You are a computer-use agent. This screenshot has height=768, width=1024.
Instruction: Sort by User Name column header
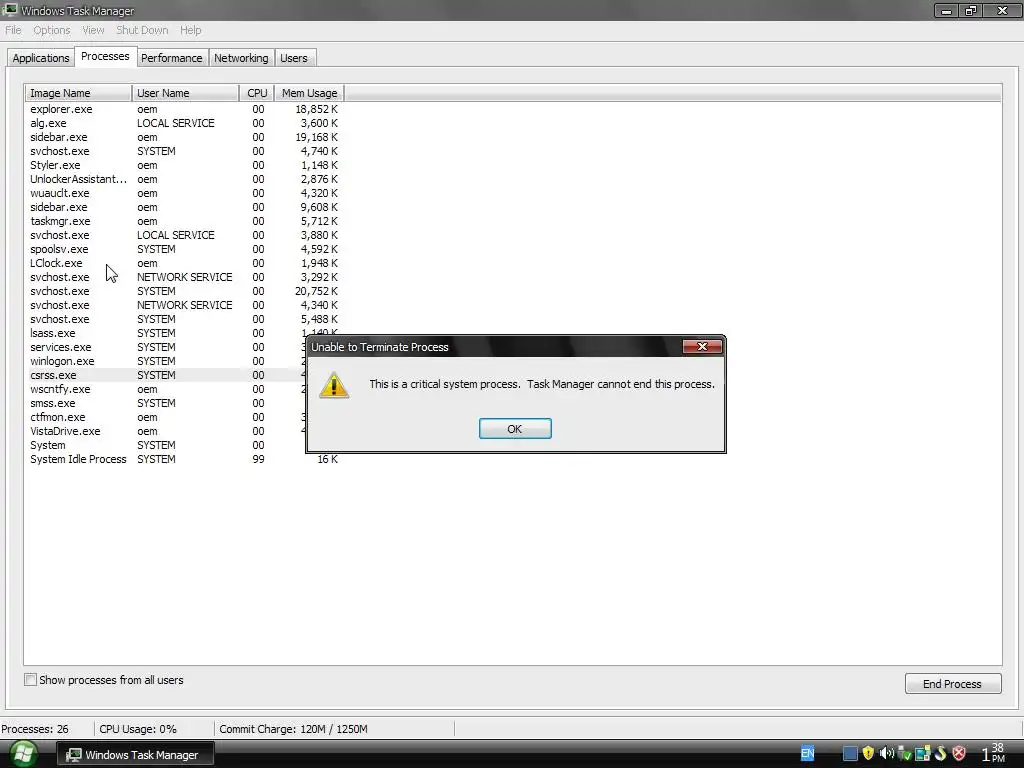[x=185, y=93]
